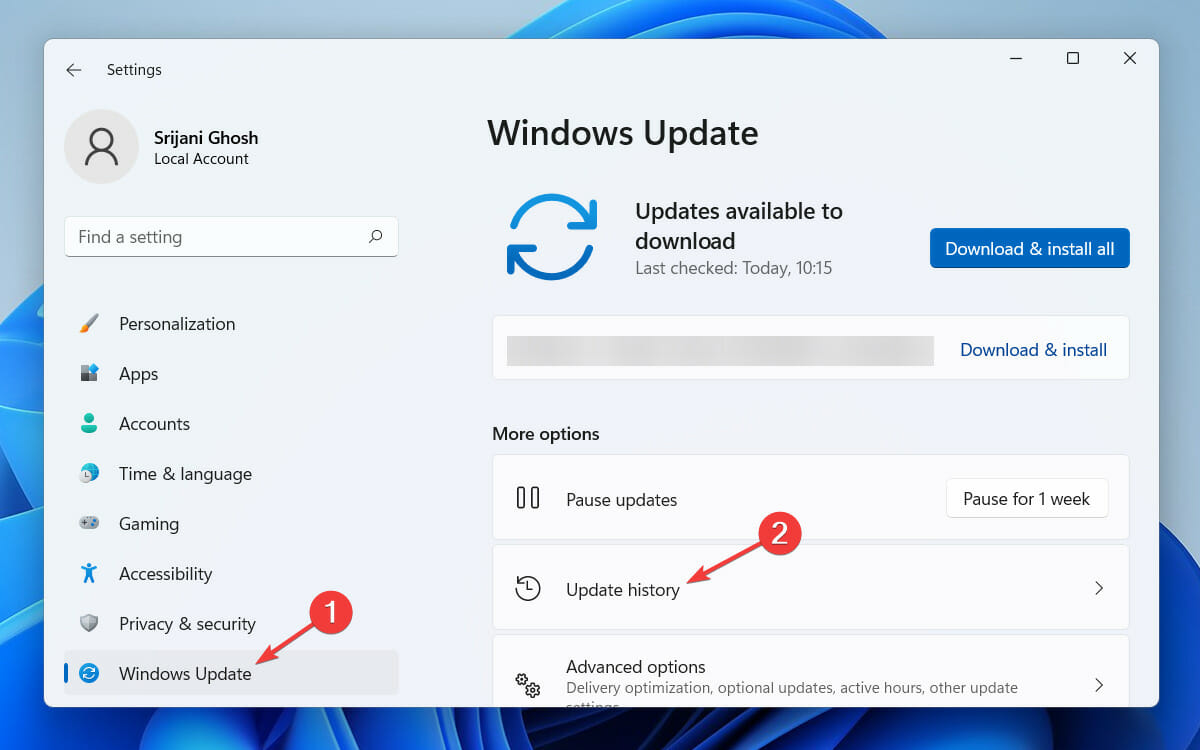Viewport: 1200px width, 750px height.
Task: Go to Time & language settings
Action: (x=231, y=474)
